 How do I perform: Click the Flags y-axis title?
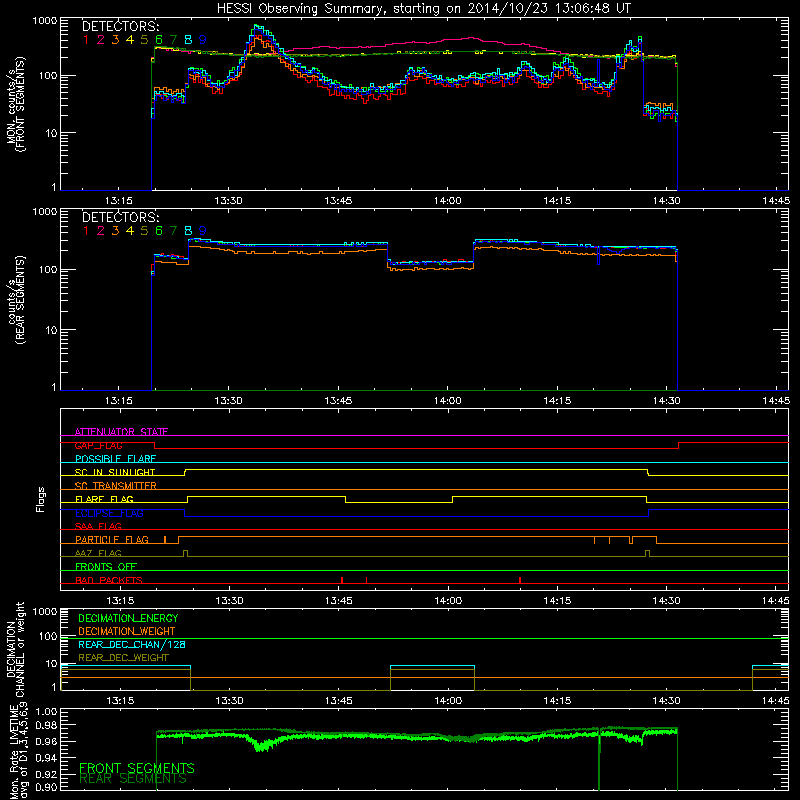pos(41,499)
